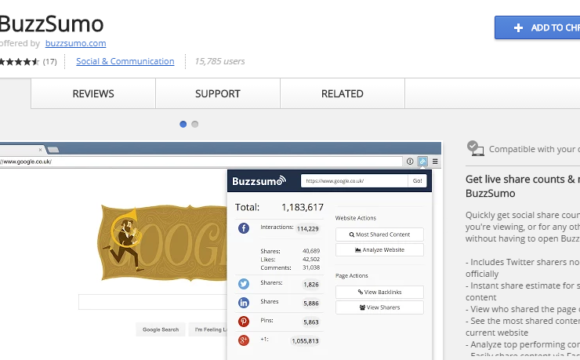This screenshot has height=360, width=580.
Task: Click the Google Plus icon
Action: point(243,340)
